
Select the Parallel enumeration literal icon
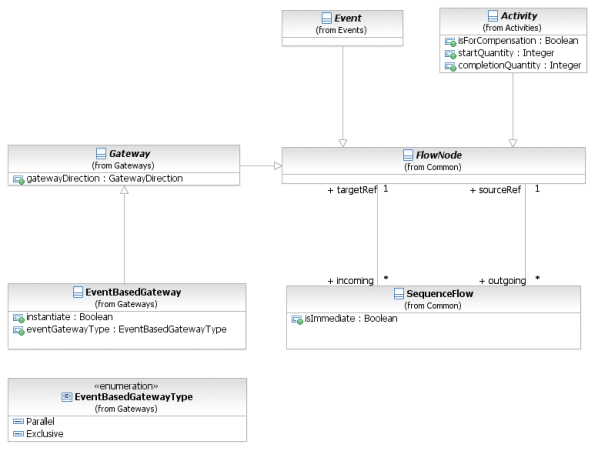point(18,421)
